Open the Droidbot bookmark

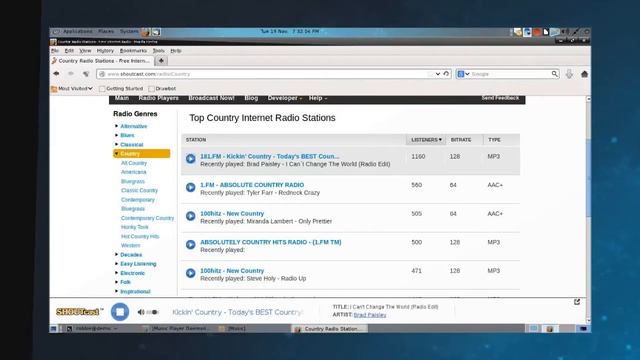[x=162, y=88]
